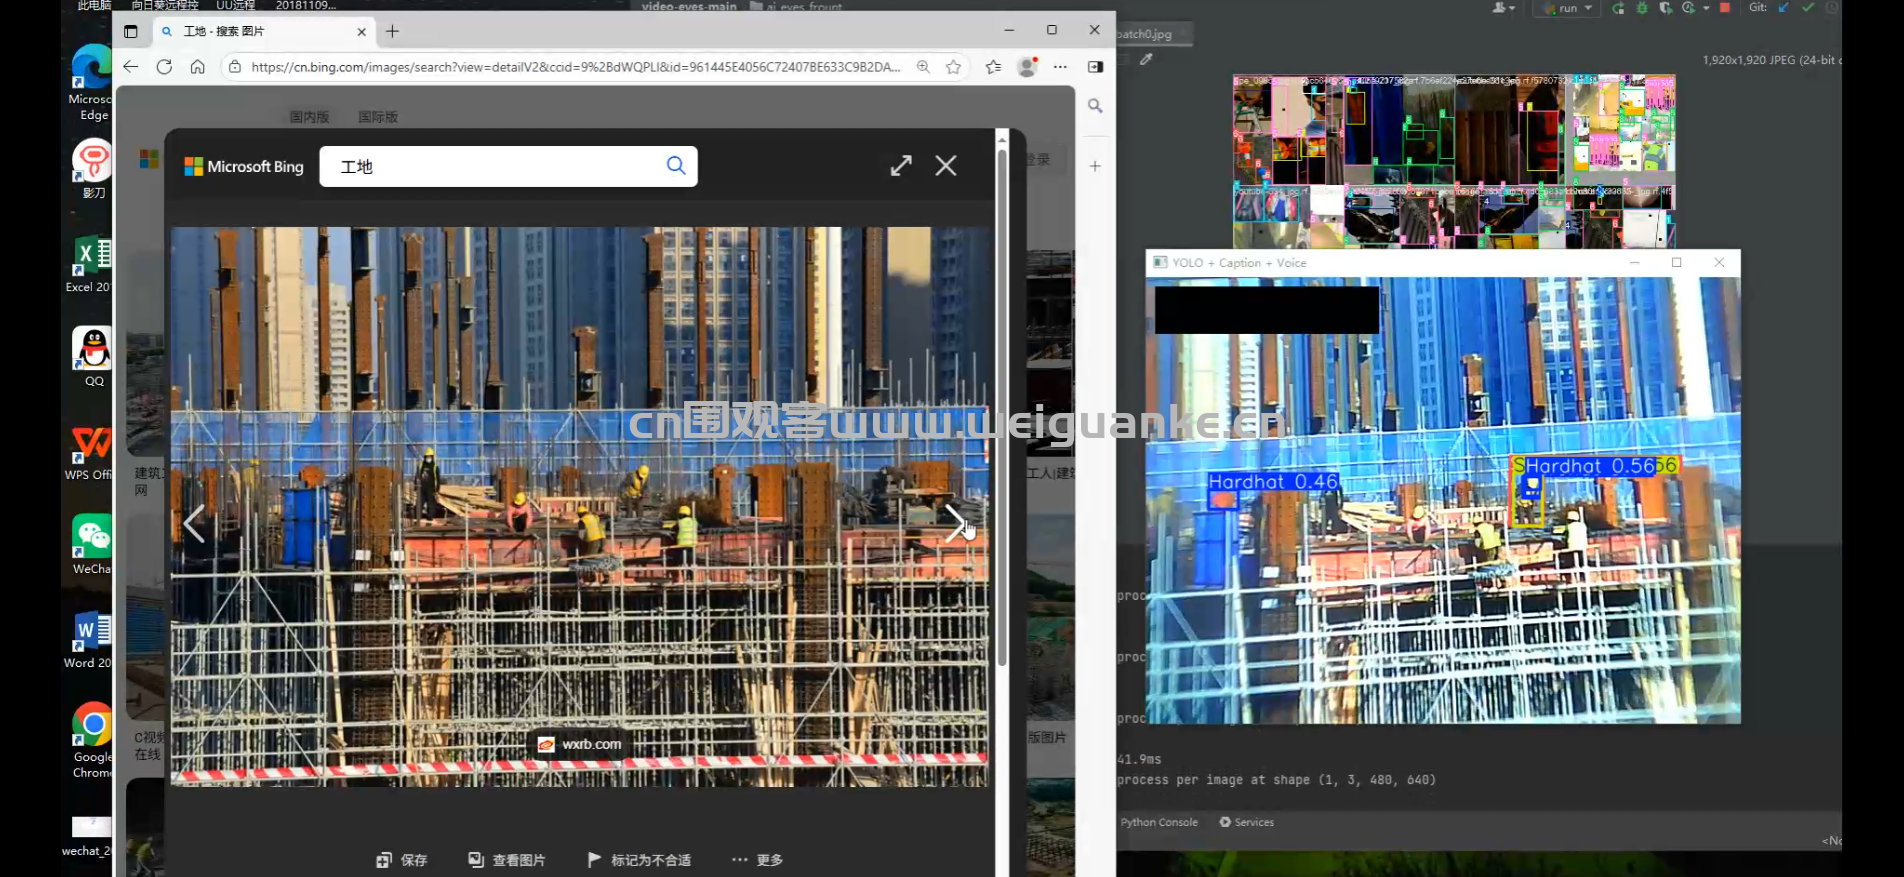This screenshot has height=877, width=1904.
Task: Open Edge's home page icon
Action: click(x=198, y=67)
